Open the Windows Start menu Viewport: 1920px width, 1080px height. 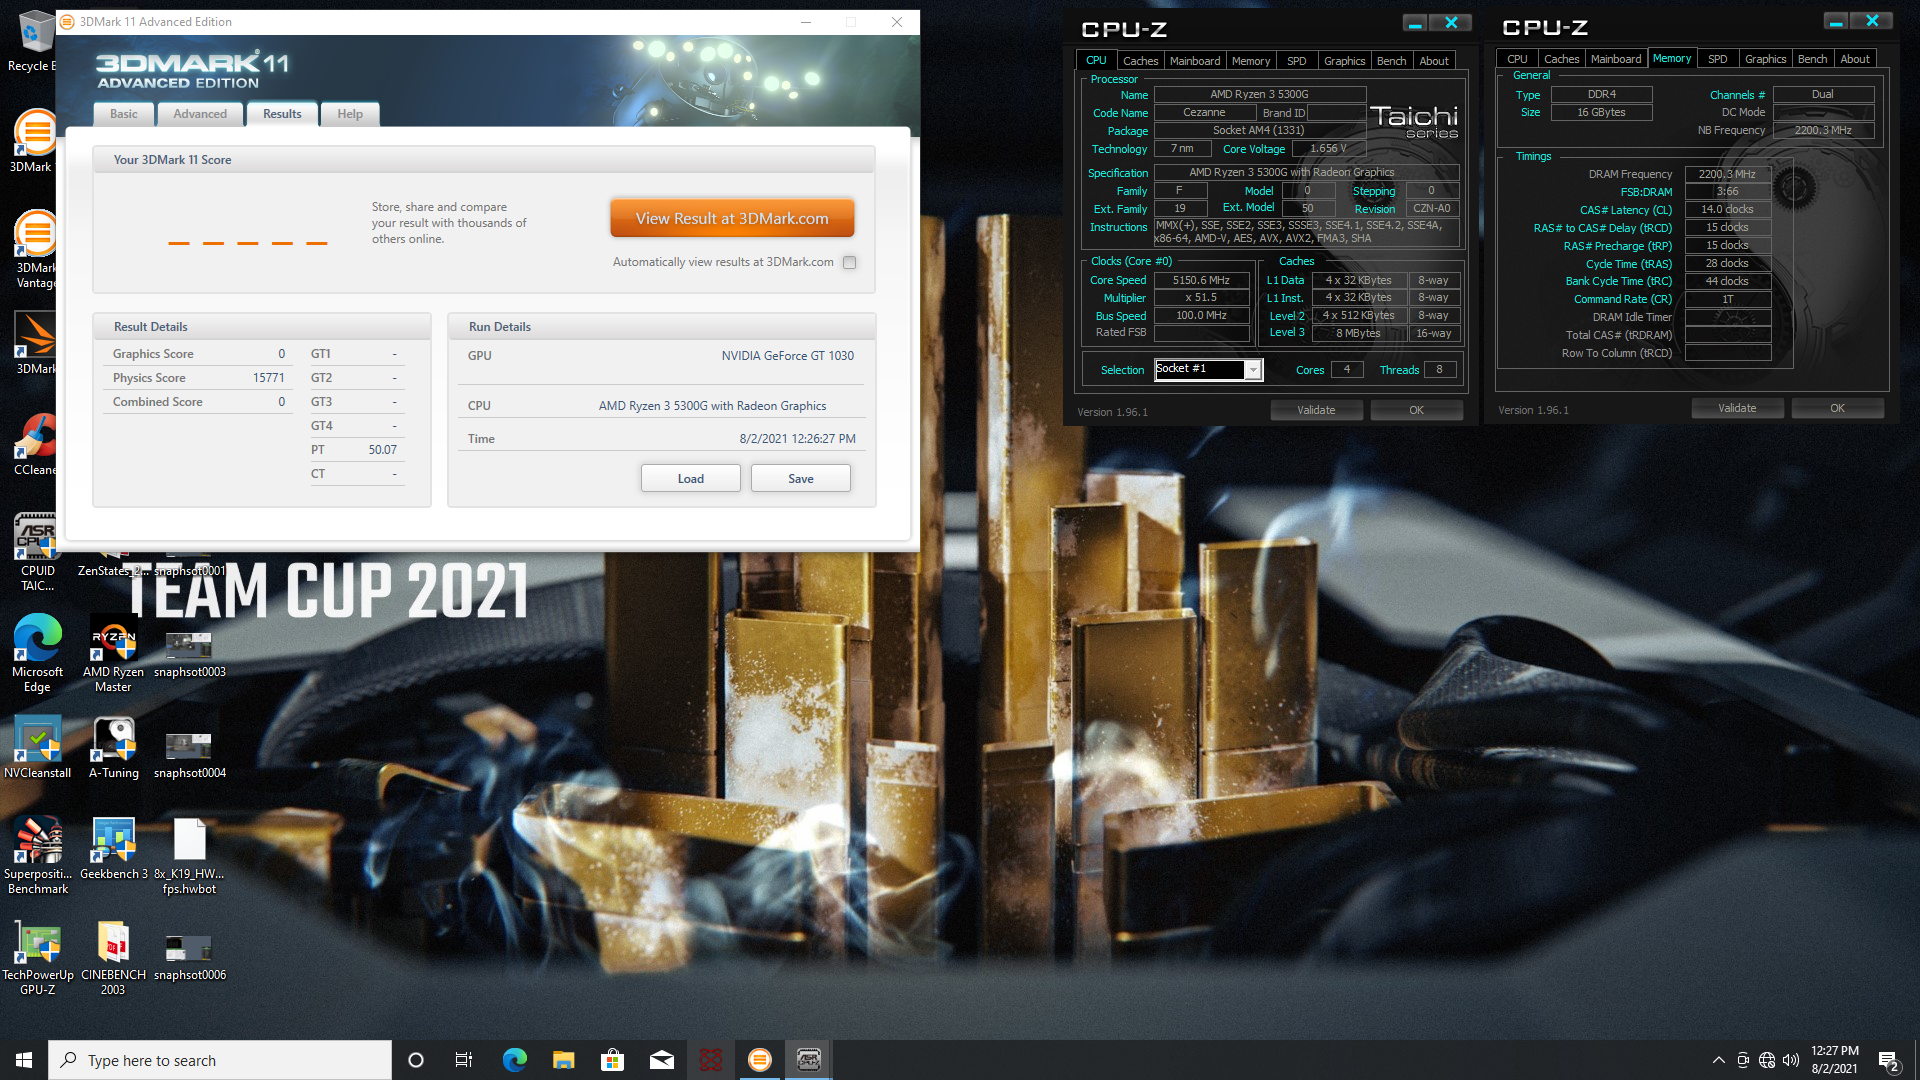(x=24, y=1060)
